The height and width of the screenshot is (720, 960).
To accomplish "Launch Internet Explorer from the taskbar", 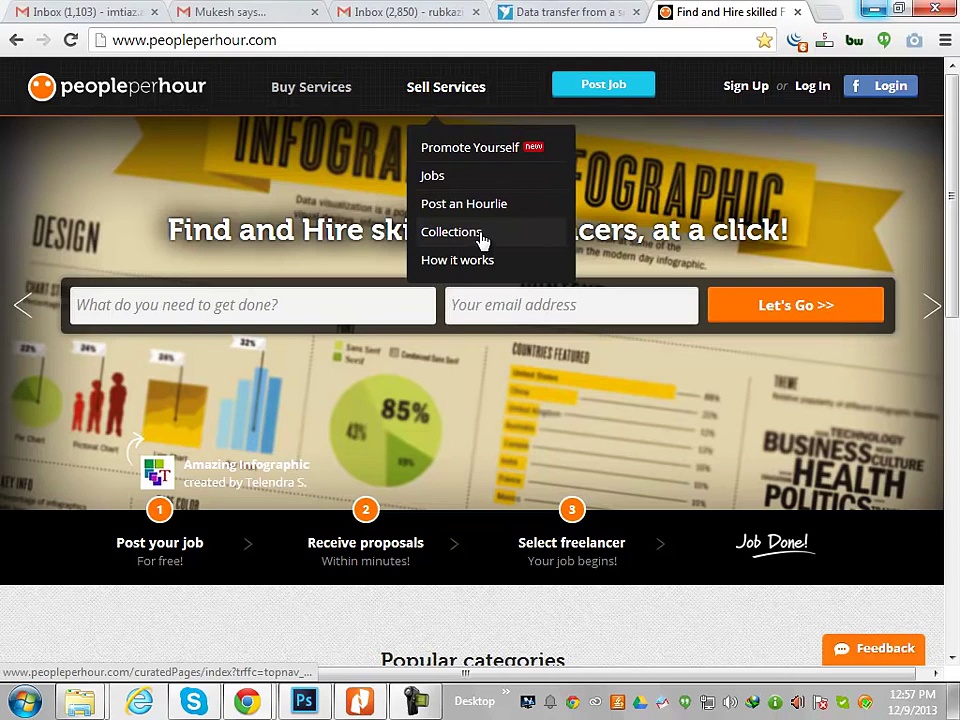I will tap(138, 702).
